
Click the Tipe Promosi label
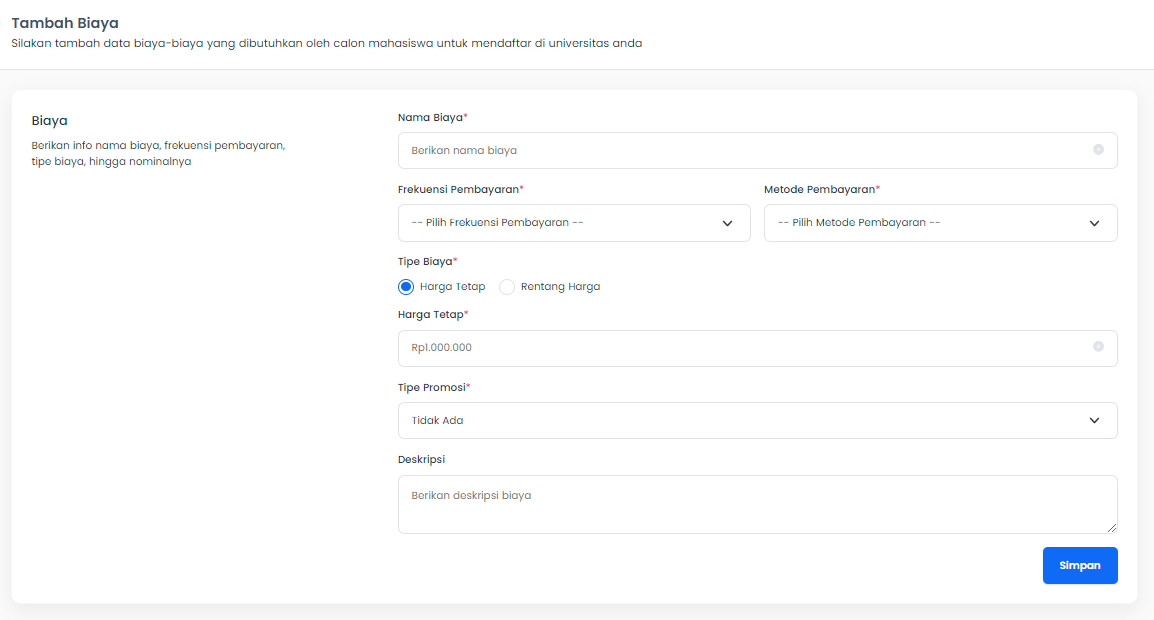click(x=434, y=387)
